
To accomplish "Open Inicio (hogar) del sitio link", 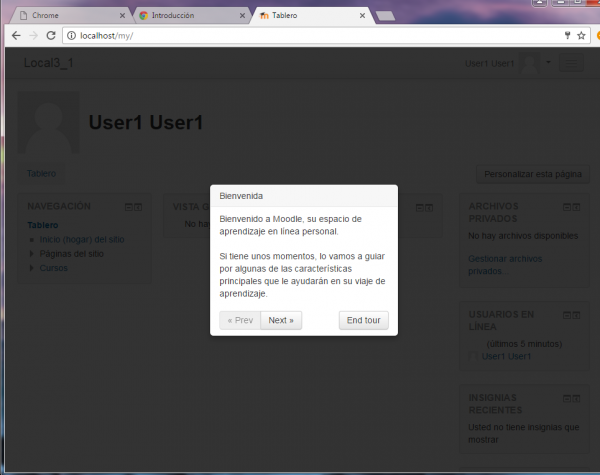I will (82, 239).
